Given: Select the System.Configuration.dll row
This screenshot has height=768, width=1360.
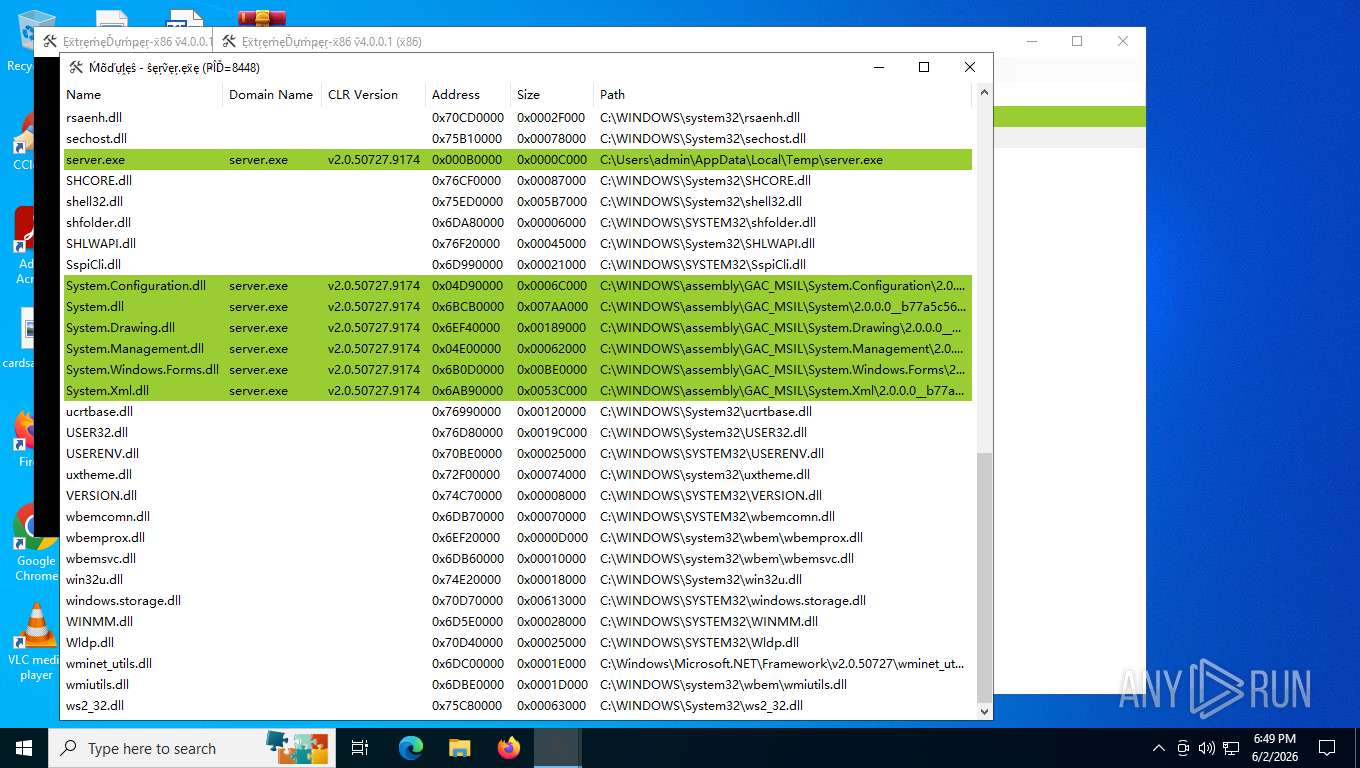Looking at the screenshot, I should pos(517,286).
